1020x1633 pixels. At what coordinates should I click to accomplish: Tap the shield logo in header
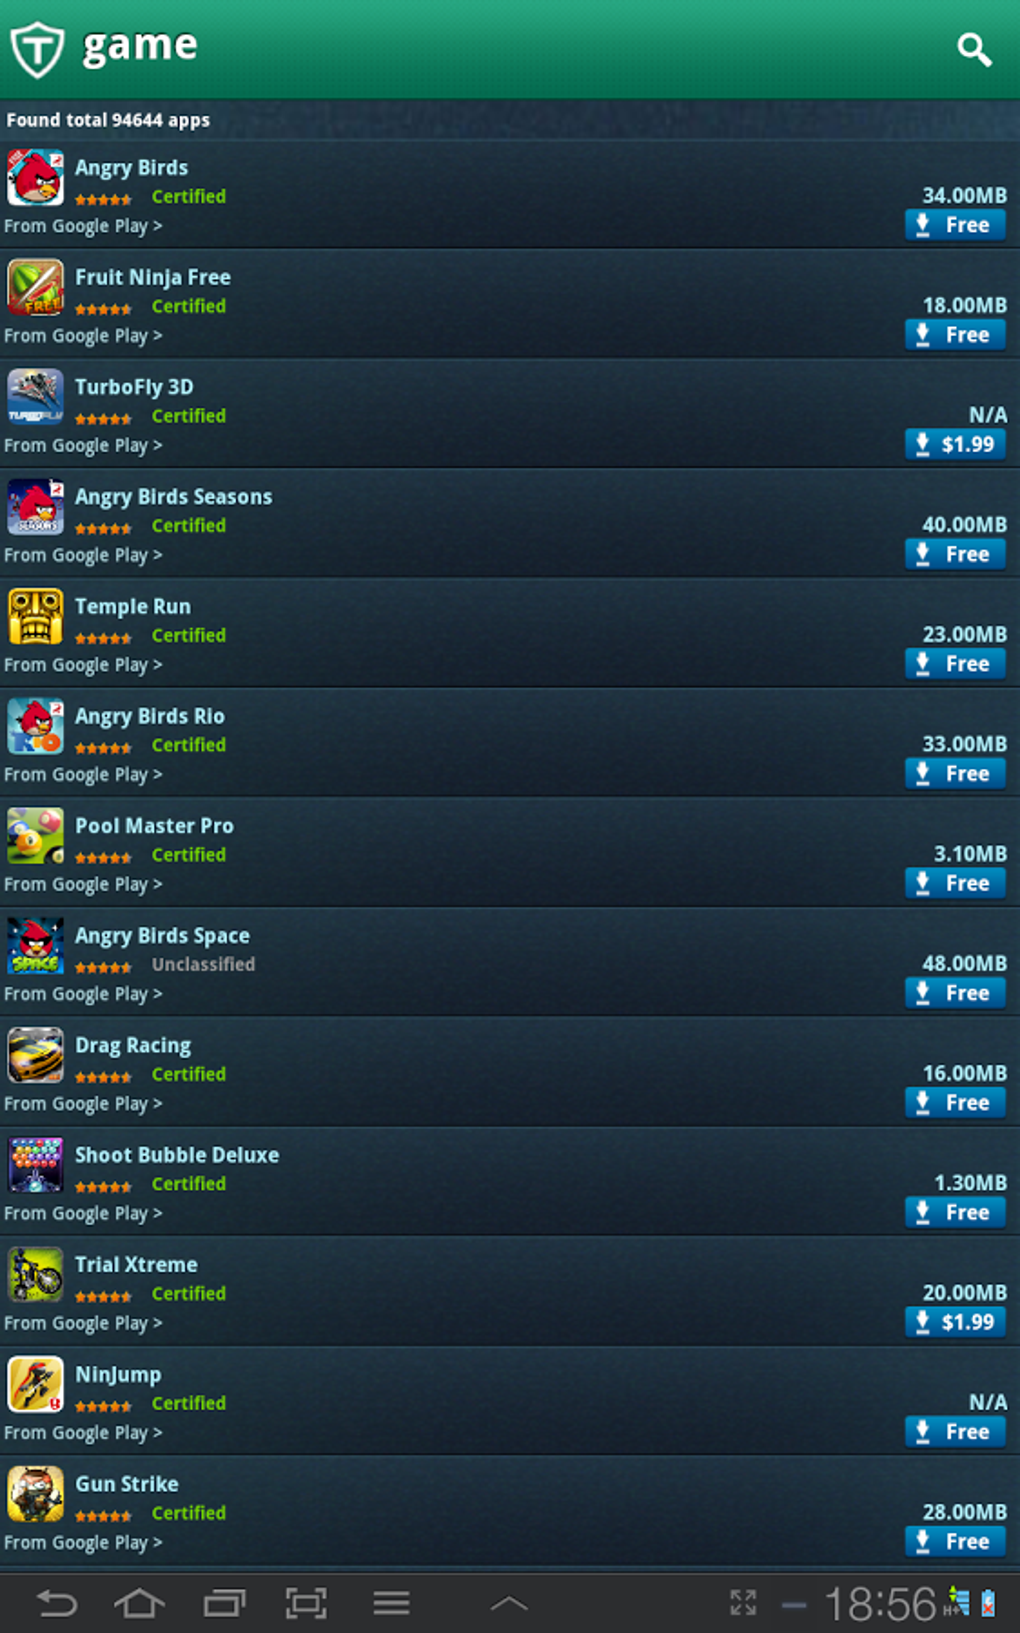point(37,49)
